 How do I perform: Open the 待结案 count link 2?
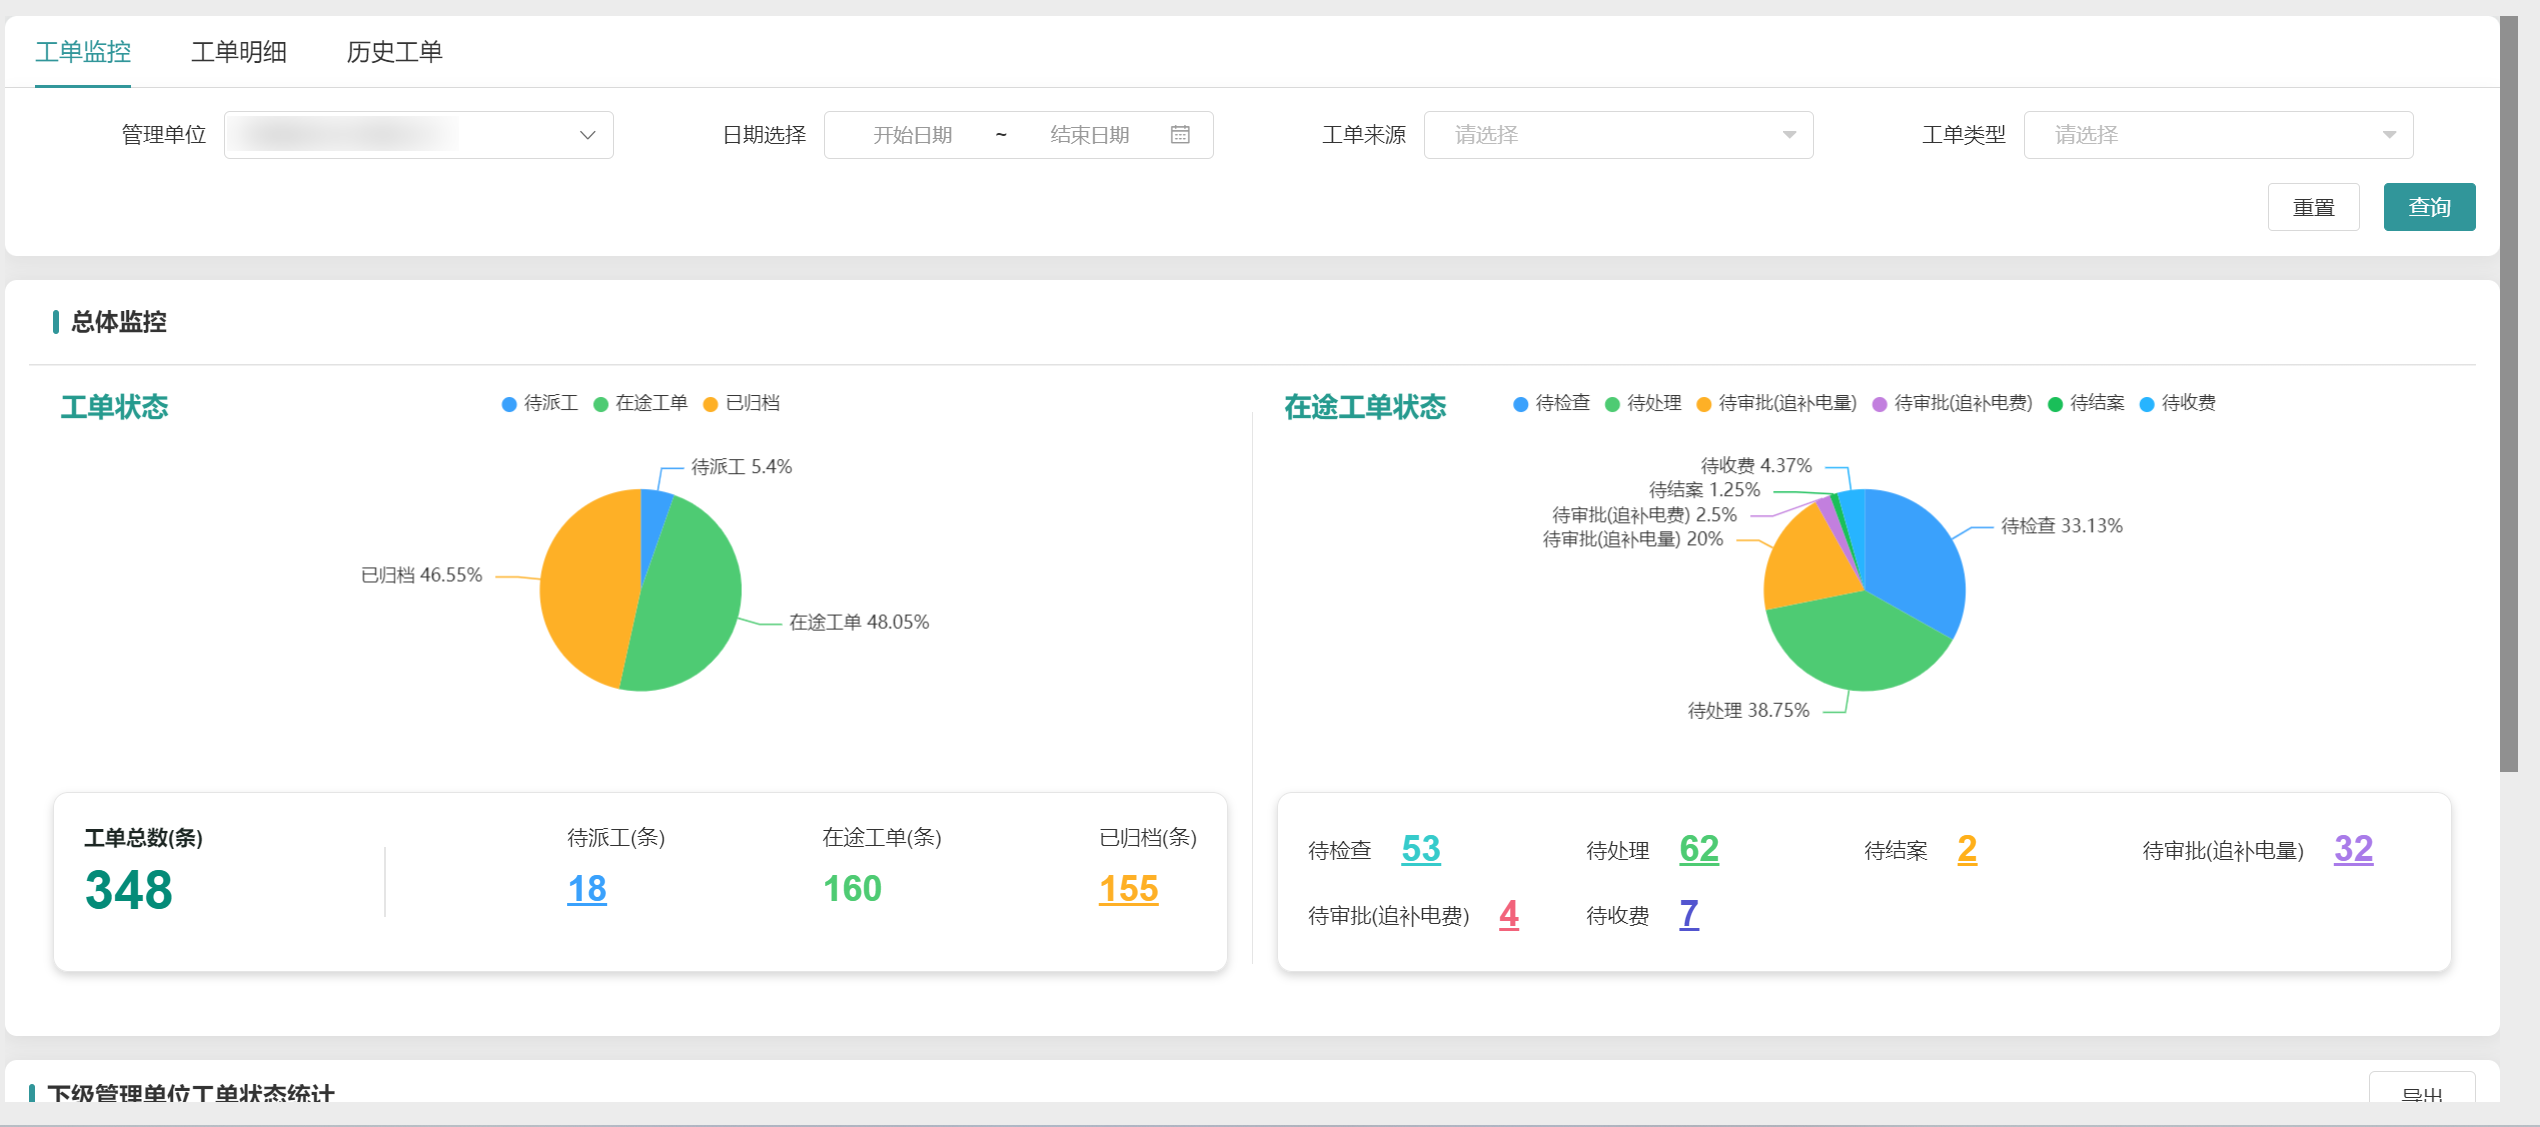1967,849
